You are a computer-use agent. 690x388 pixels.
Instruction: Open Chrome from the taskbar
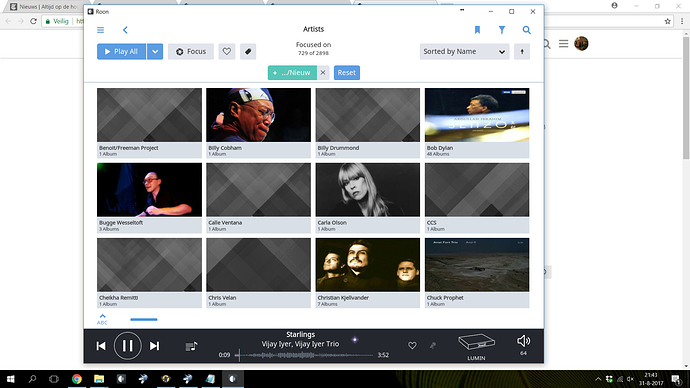(77, 379)
